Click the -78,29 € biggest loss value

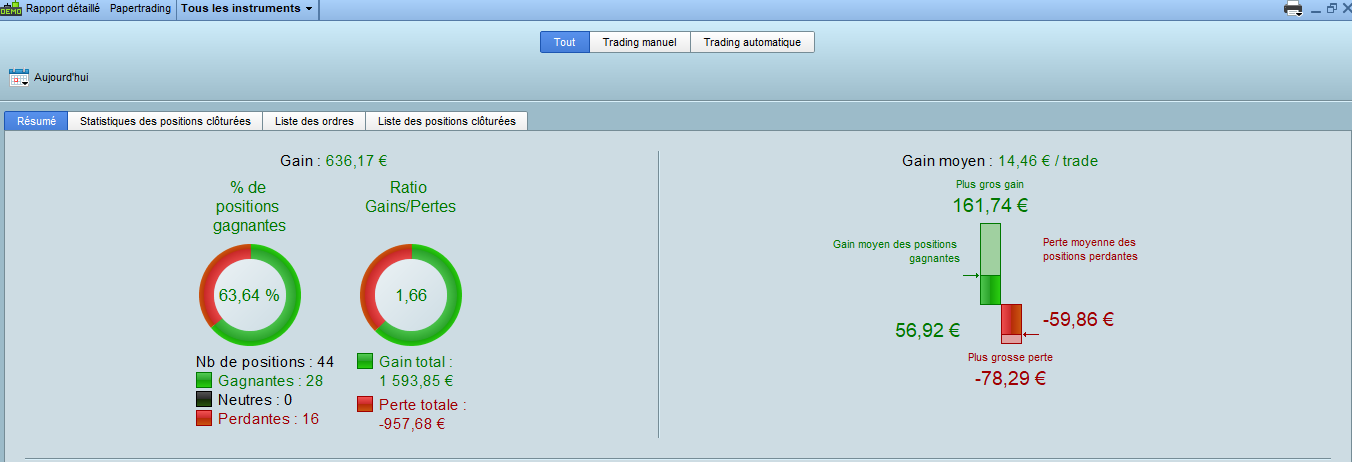click(1010, 379)
